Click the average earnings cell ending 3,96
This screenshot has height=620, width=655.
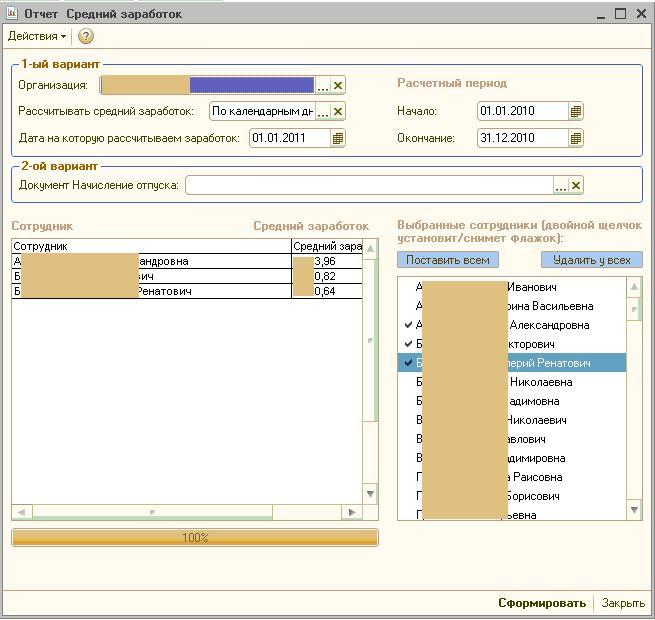327,261
